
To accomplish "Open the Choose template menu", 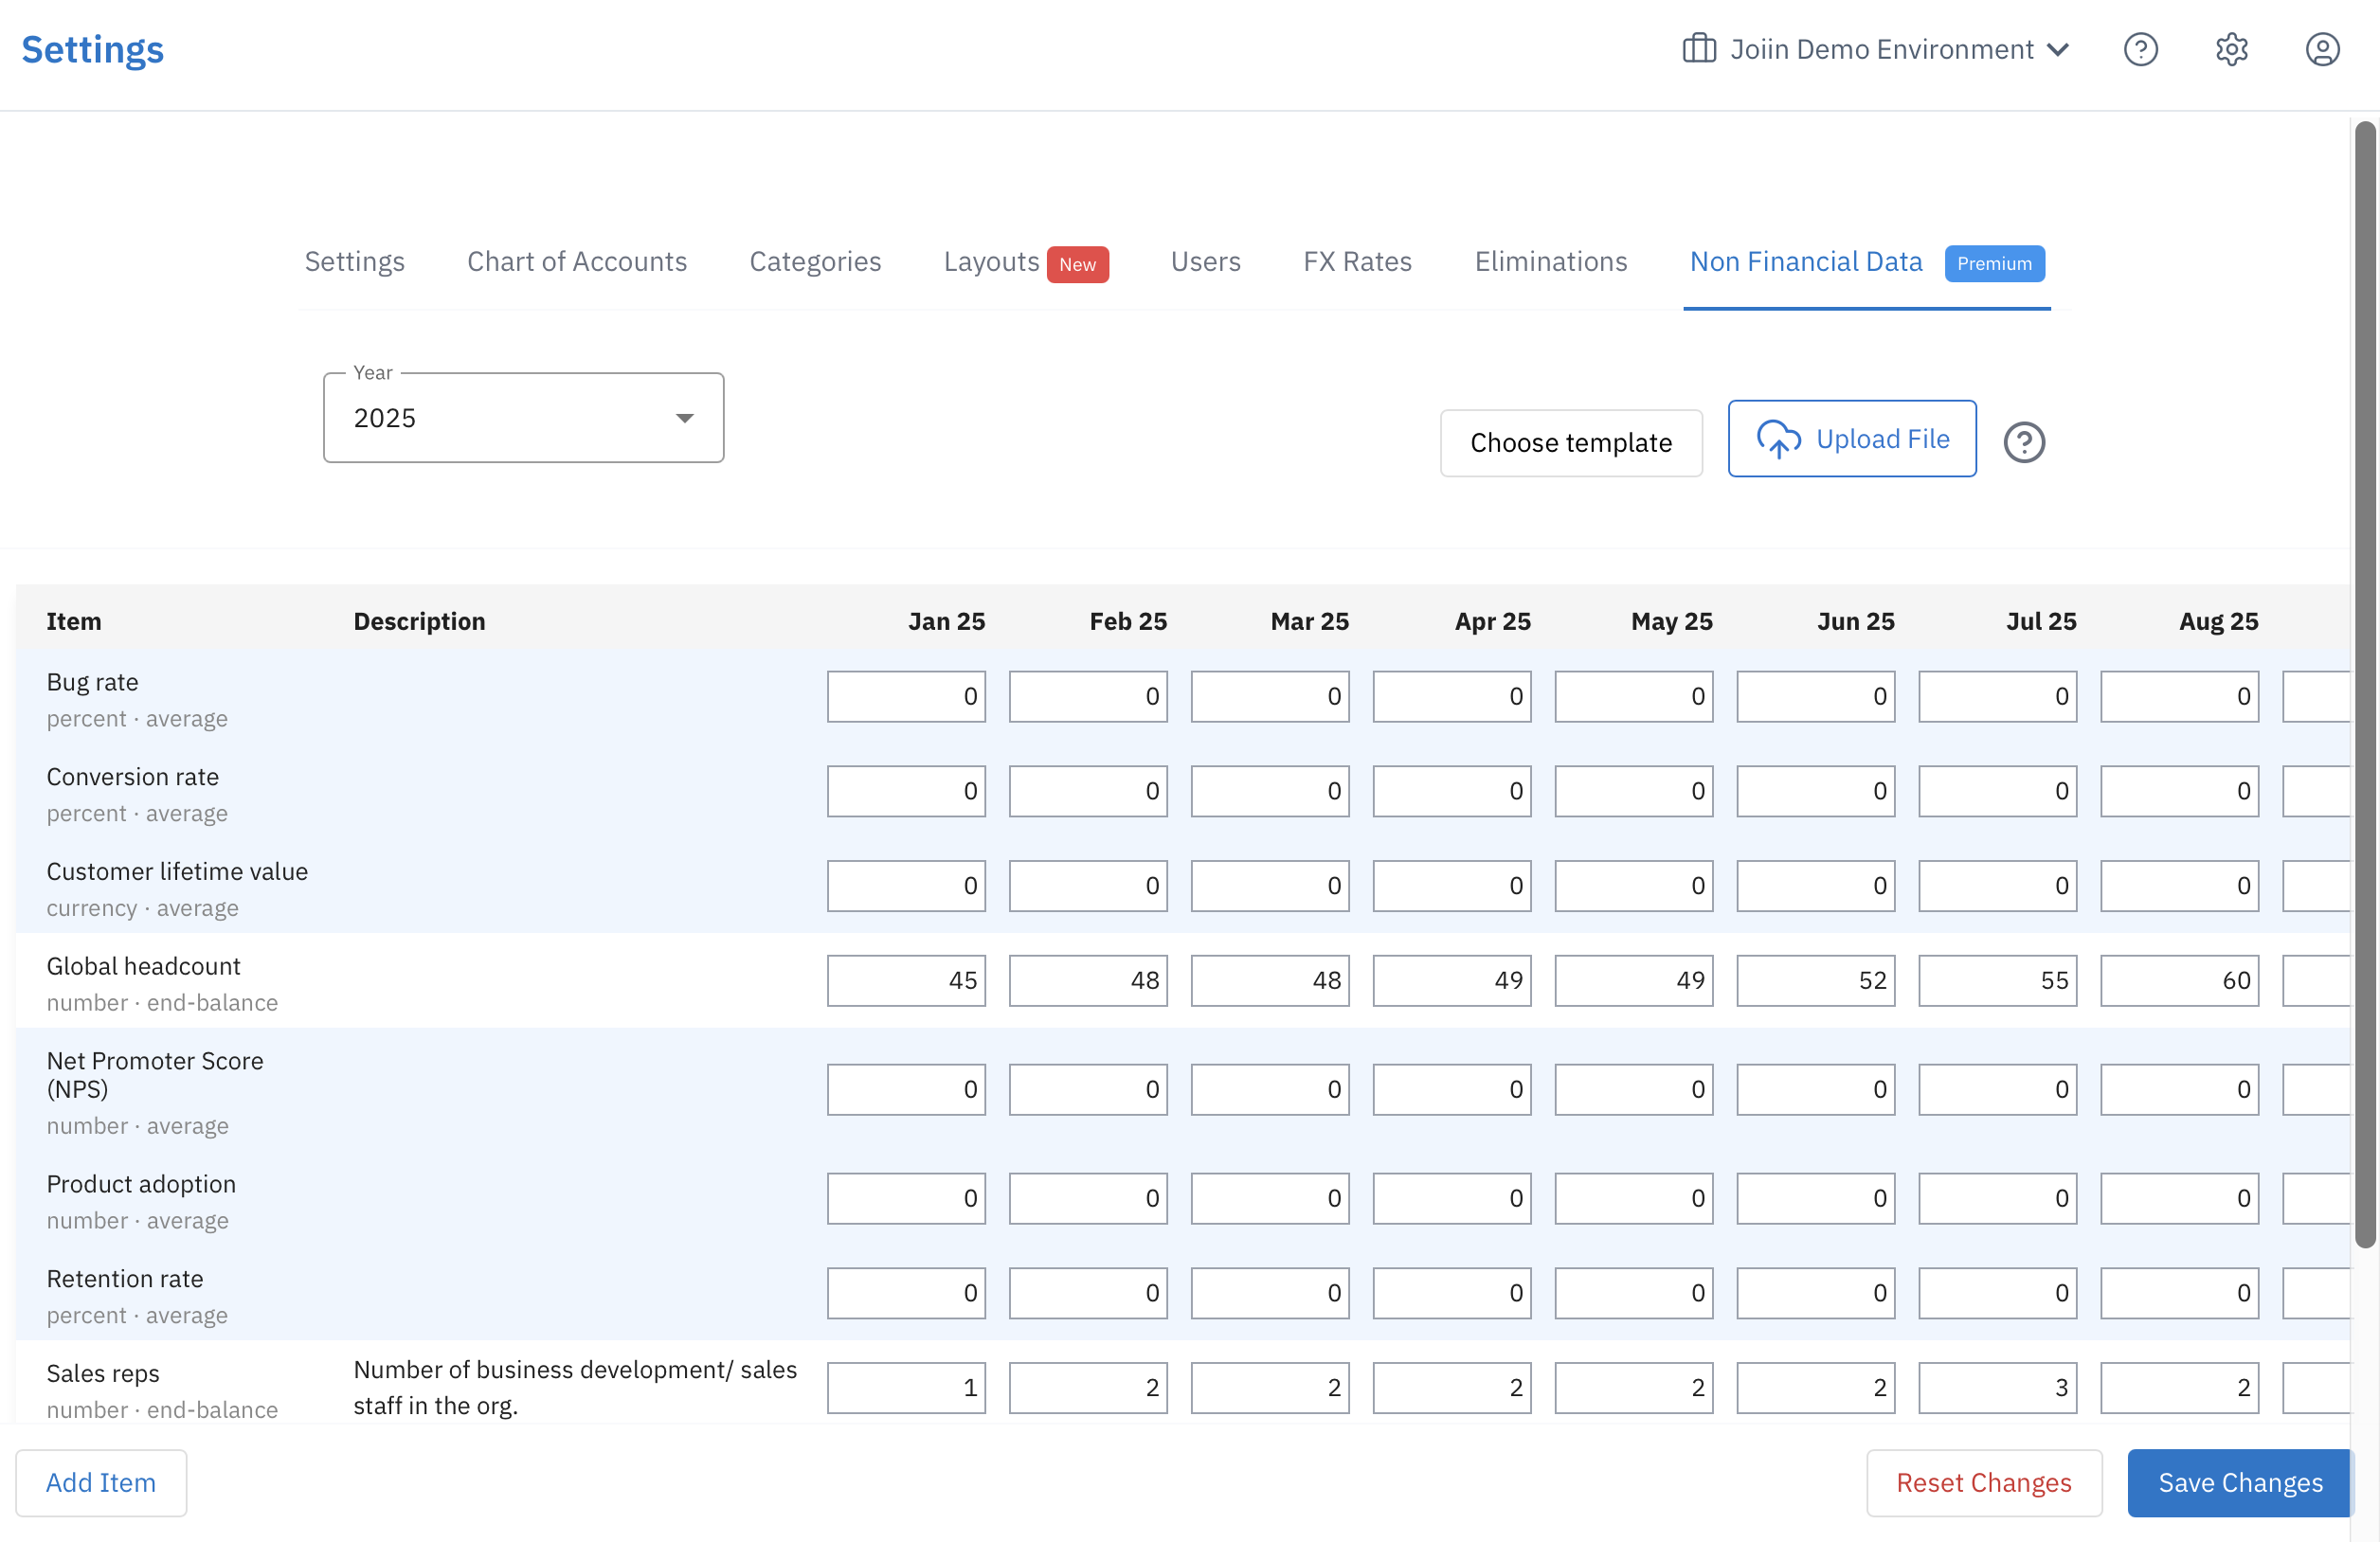I will click(1570, 442).
